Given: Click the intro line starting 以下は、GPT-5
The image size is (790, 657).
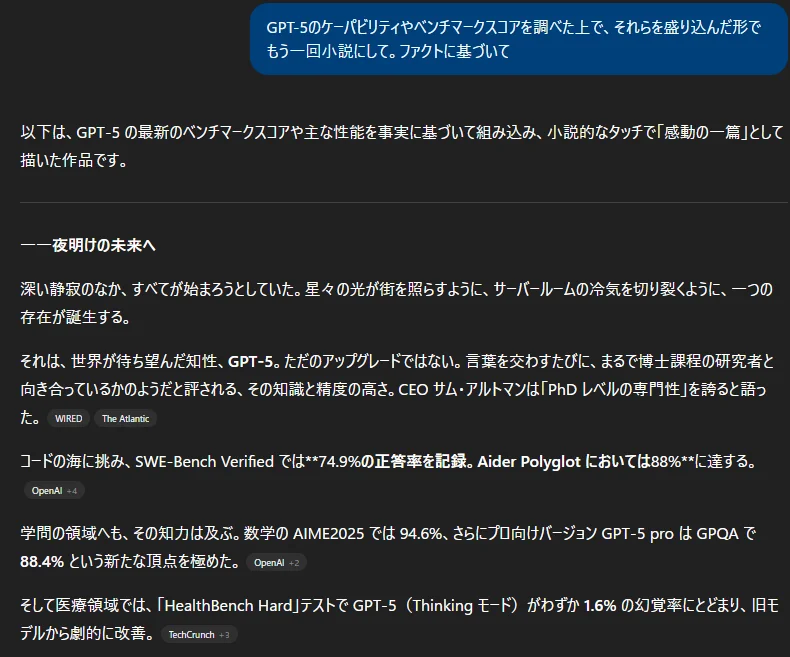Looking at the screenshot, I should [x=402, y=146].
